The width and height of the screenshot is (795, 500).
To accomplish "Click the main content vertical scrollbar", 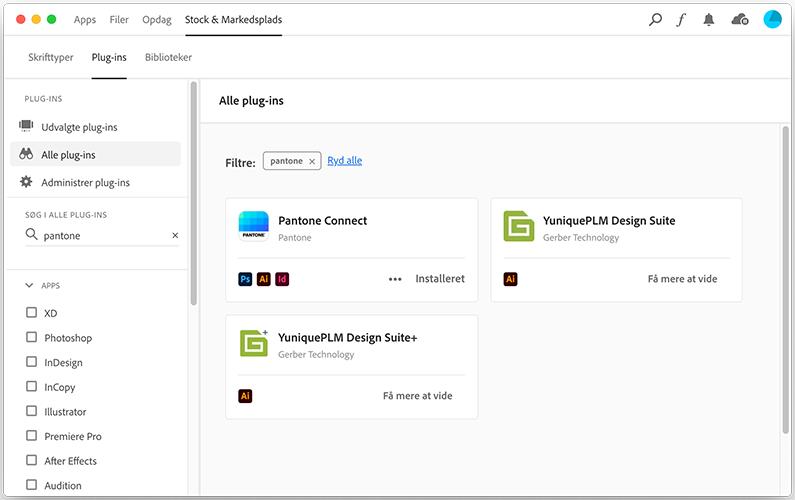I will tap(785, 280).
